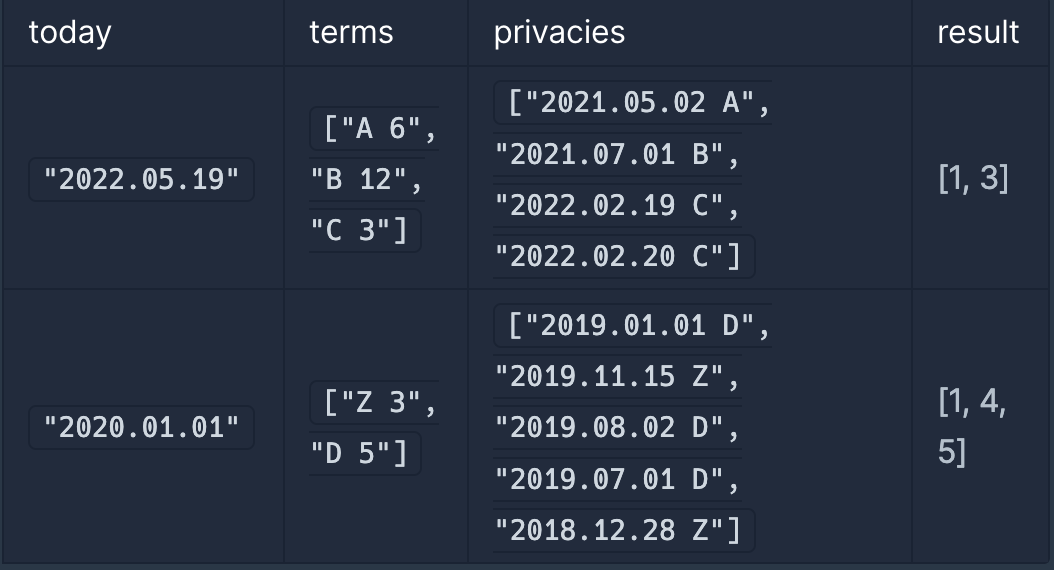Select the "2022.05.19" today value
The height and width of the screenshot is (570, 1054).
[141, 179]
